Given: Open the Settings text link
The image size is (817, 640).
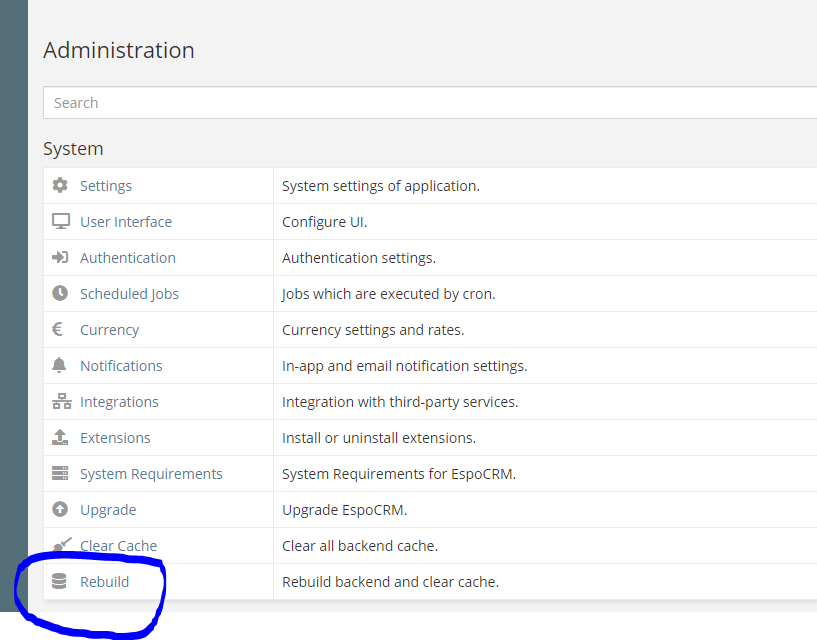Looking at the screenshot, I should click(106, 186).
